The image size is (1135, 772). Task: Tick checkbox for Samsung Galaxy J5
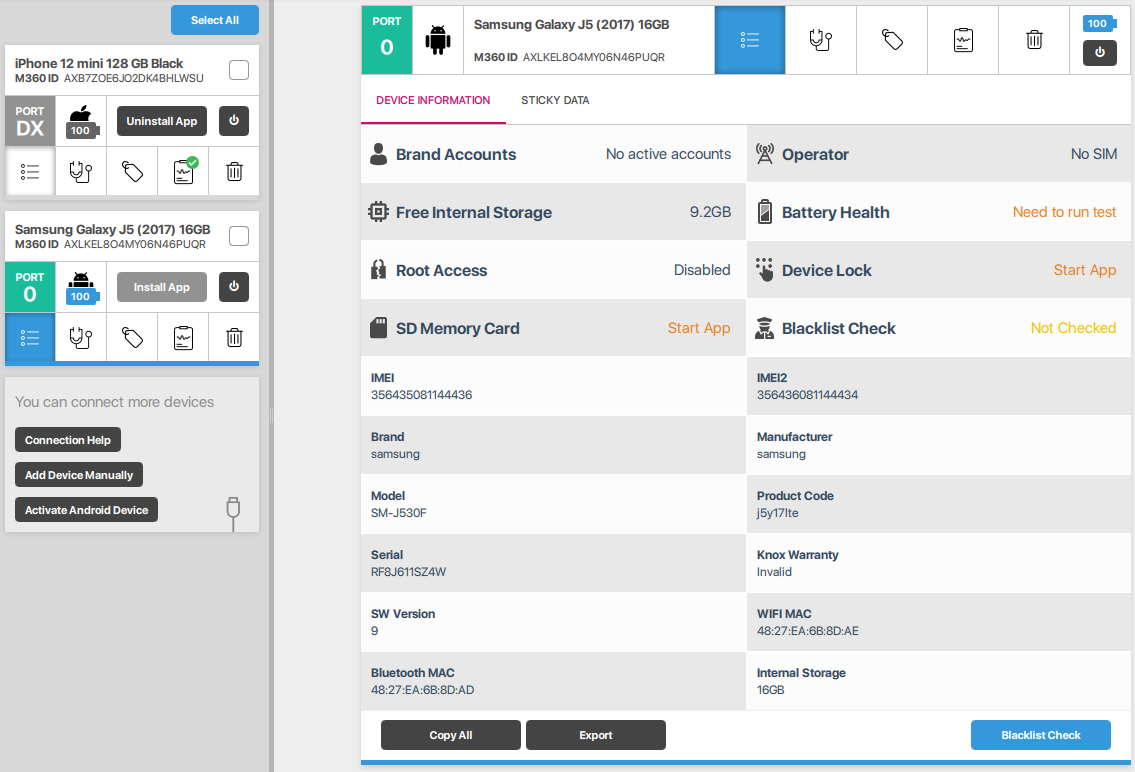[239, 236]
